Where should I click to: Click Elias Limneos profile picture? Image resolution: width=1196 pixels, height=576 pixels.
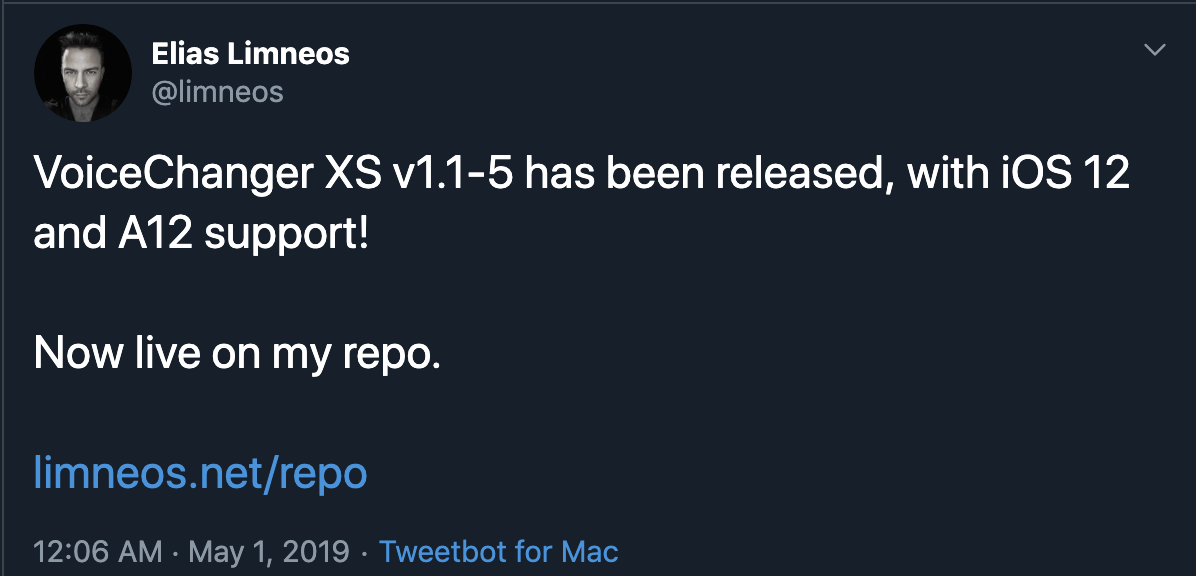pos(84,72)
